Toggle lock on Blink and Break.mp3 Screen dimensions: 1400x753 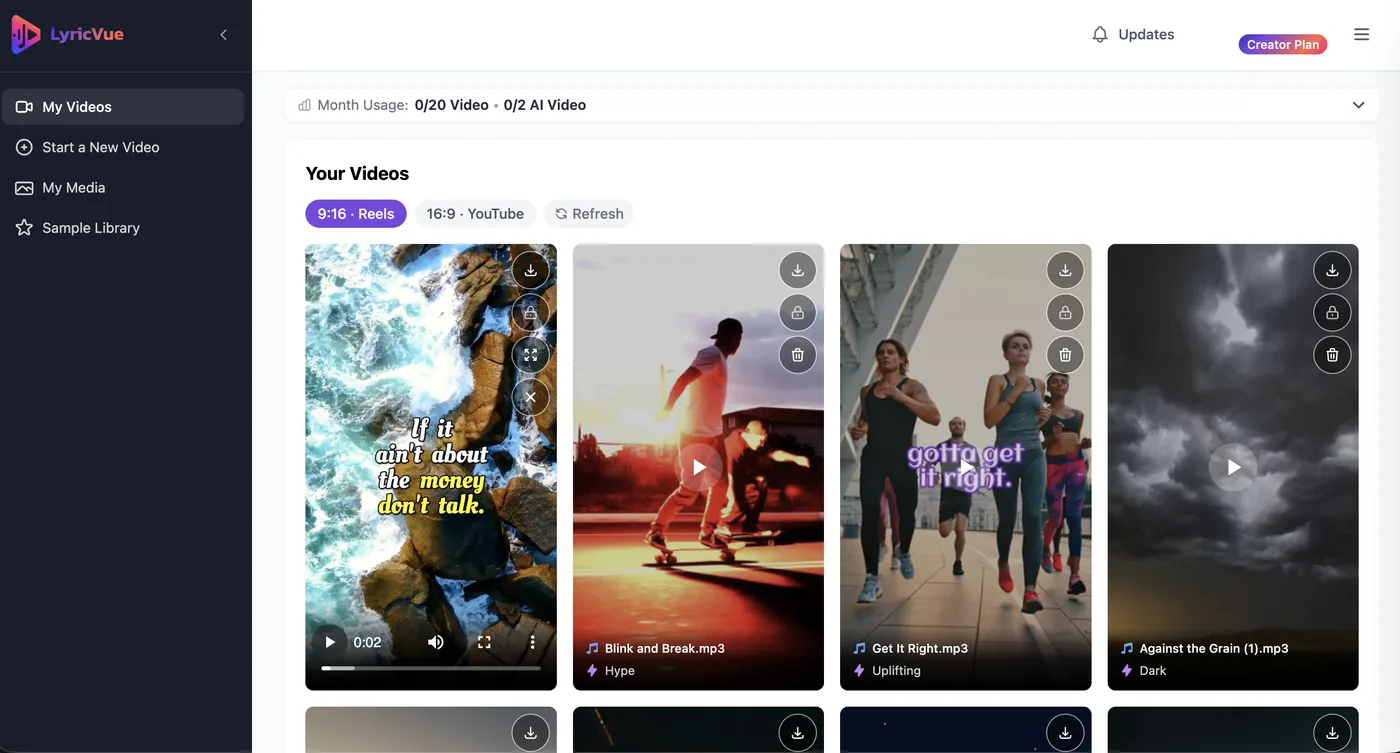pyautogui.click(x=798, y=312)
